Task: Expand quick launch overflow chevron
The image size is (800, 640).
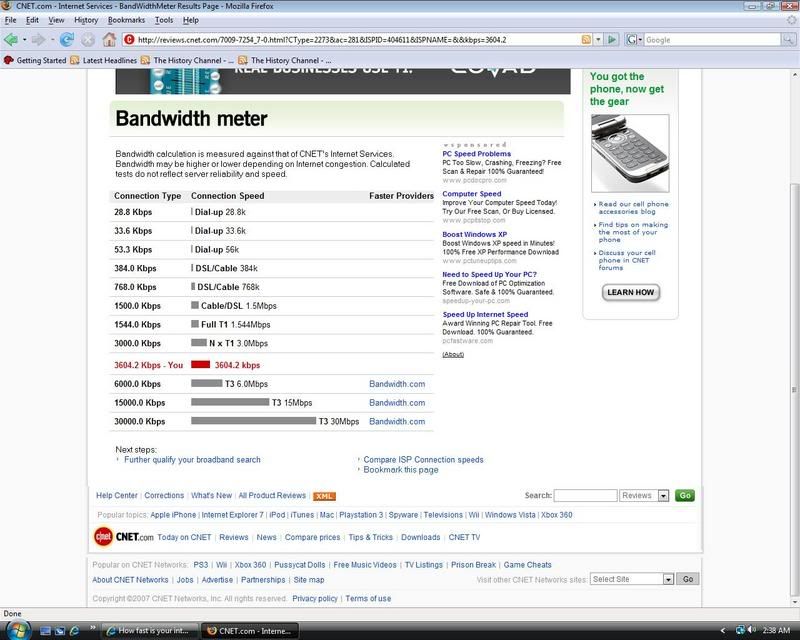Action: click(x=93, y=628)
